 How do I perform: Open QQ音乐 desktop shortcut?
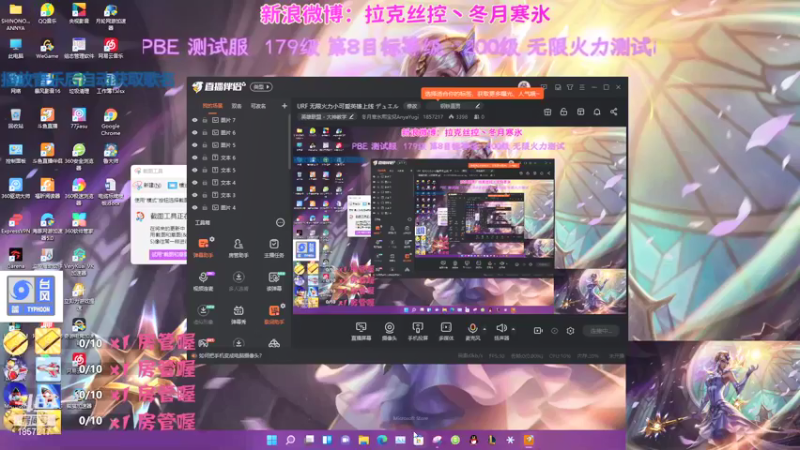[x=47, y=13]
